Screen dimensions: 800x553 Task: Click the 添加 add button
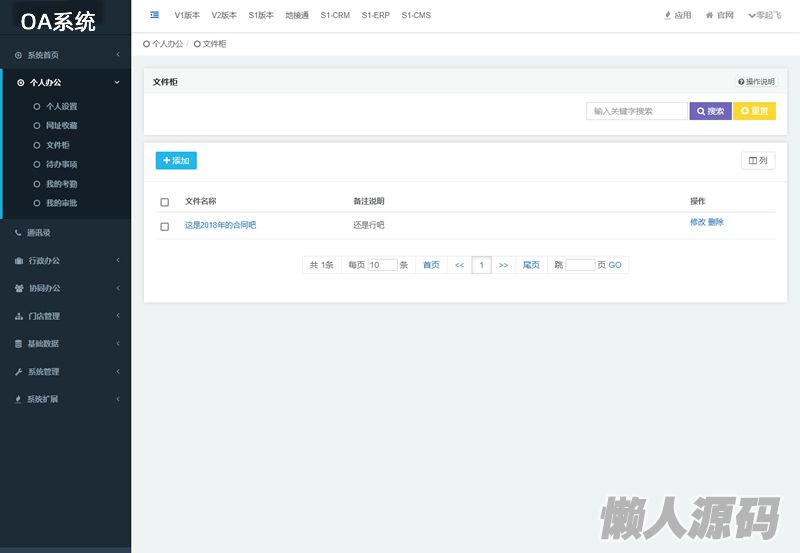pos(176,160)
